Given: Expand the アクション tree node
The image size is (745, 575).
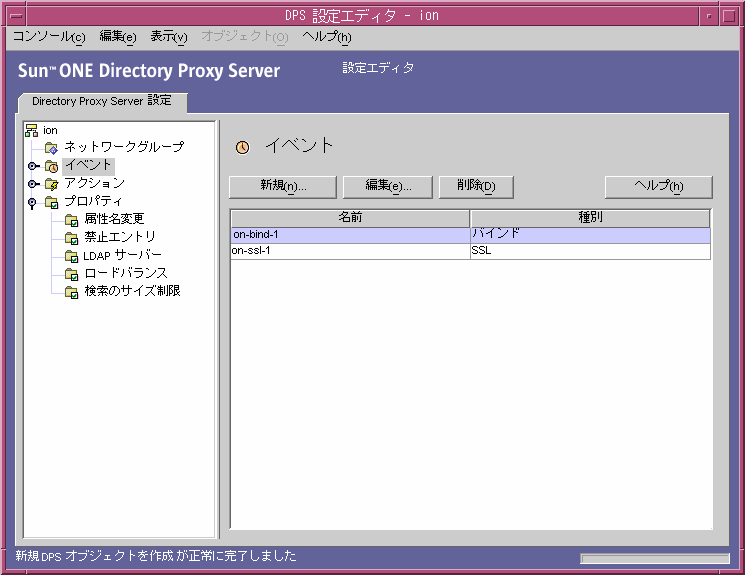Looking at the screenshot, I should coord(33,184).
